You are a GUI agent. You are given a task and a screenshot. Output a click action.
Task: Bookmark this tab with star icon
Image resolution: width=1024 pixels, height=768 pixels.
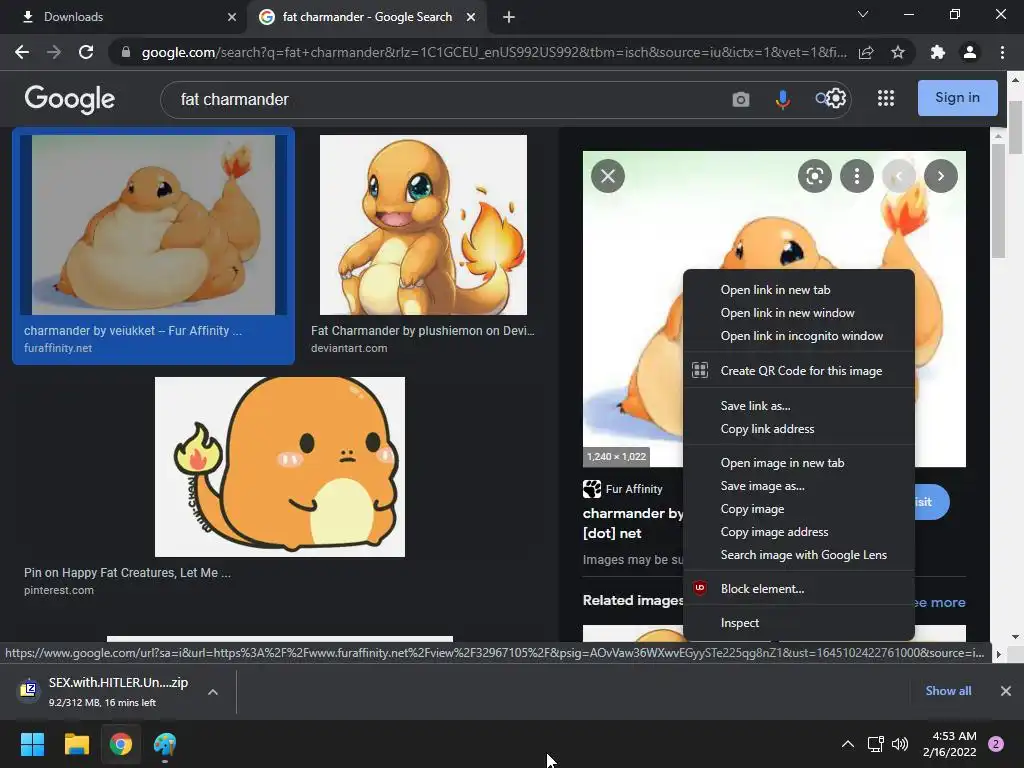(898, 52)
